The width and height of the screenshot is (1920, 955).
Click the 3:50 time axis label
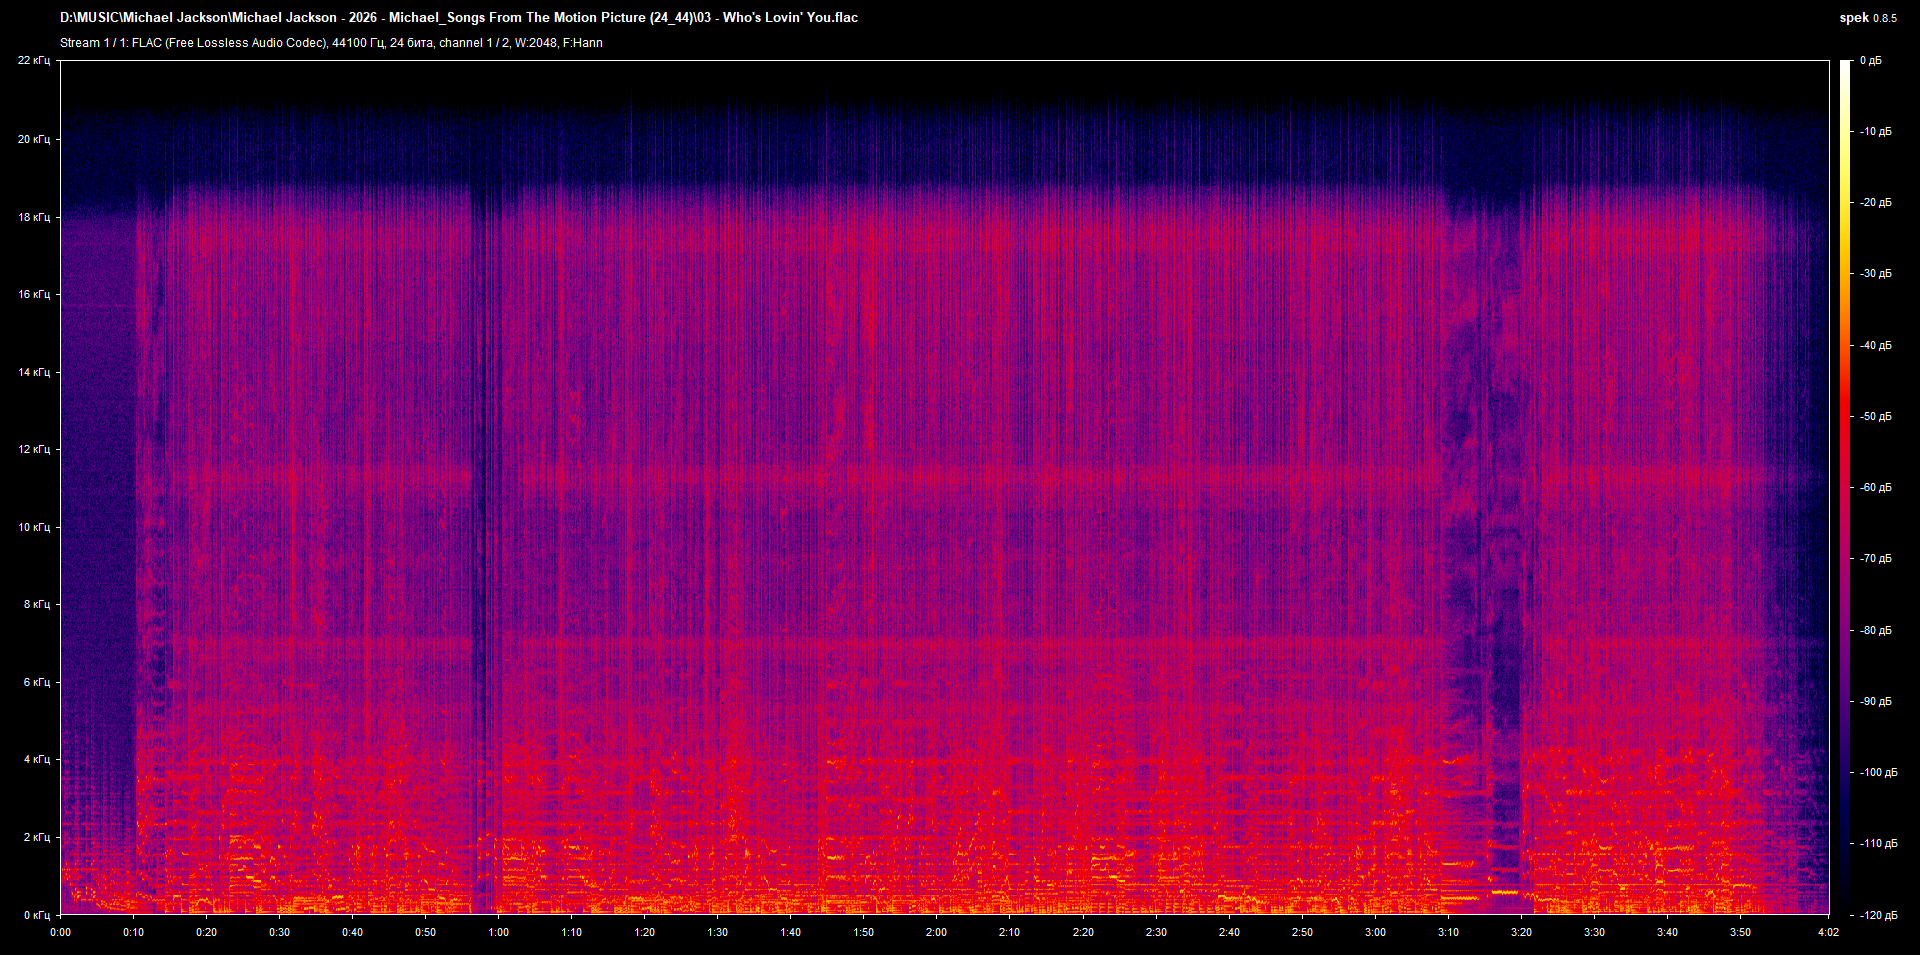(1740, 932)
